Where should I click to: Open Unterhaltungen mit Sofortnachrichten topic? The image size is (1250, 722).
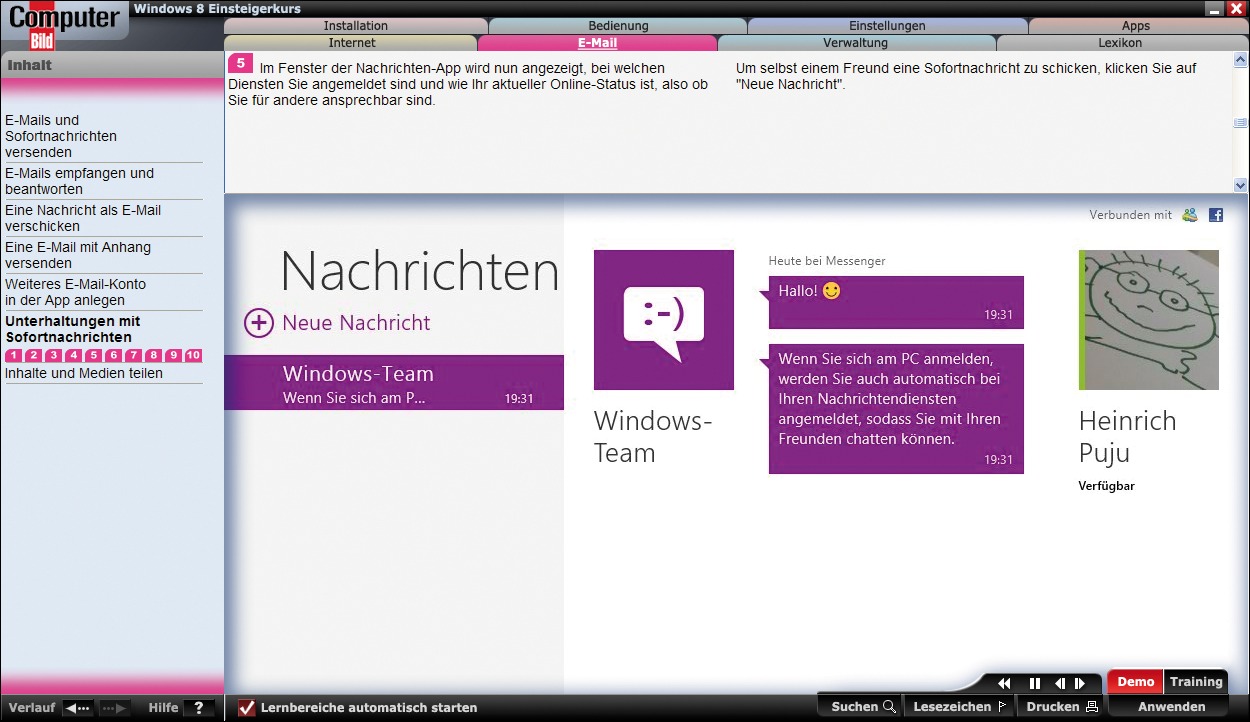click(x=73, y=329)
